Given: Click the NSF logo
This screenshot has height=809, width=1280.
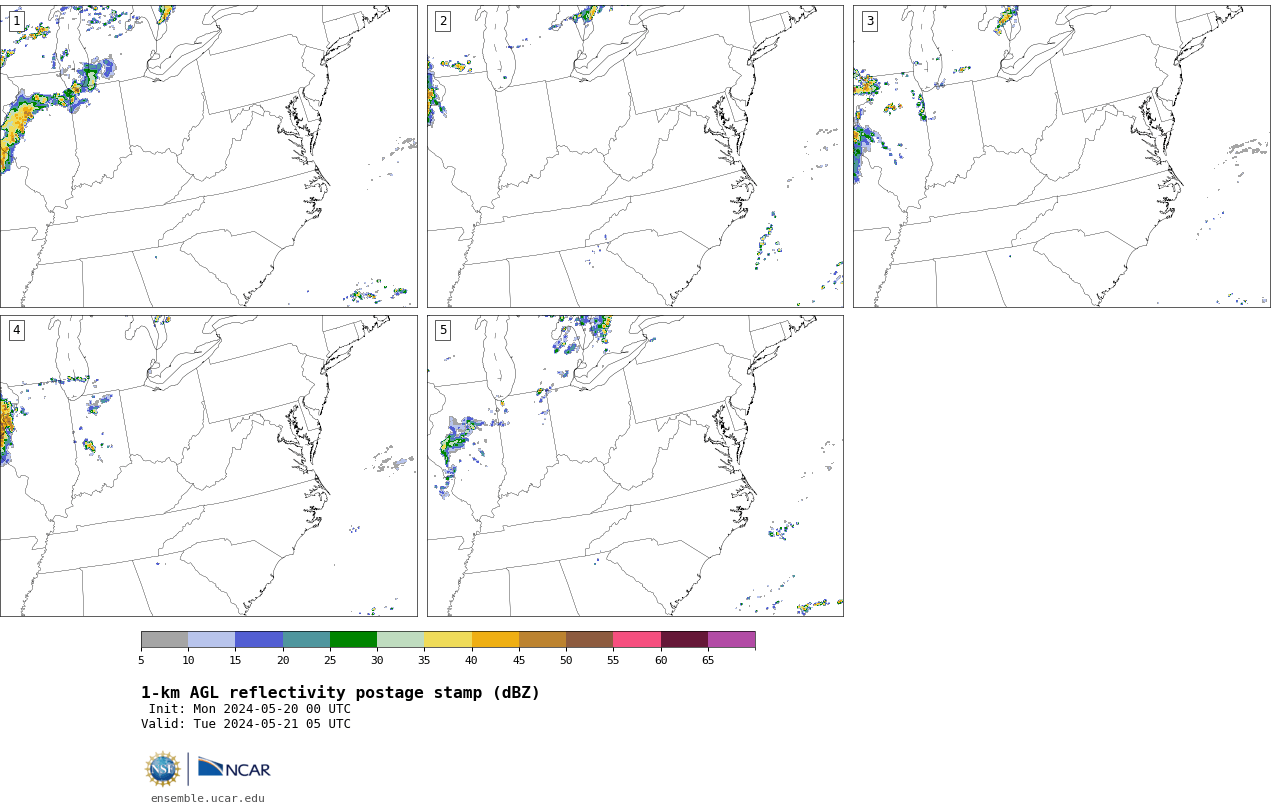Looking at the screenshot, I should pos(163,769).
